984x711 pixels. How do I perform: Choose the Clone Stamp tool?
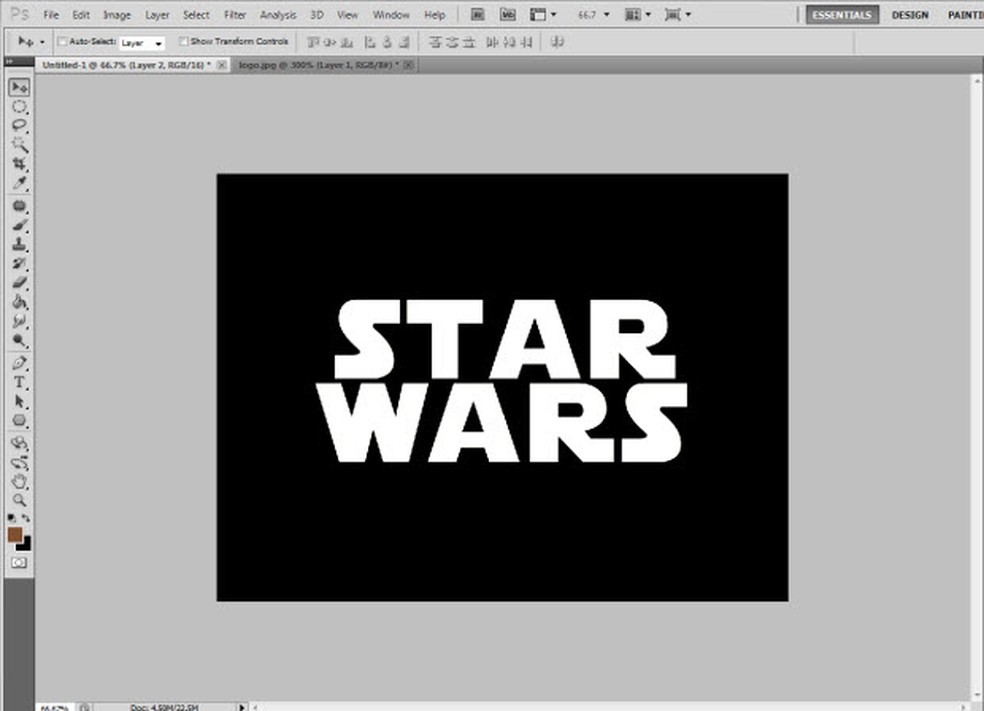[19, 246]
